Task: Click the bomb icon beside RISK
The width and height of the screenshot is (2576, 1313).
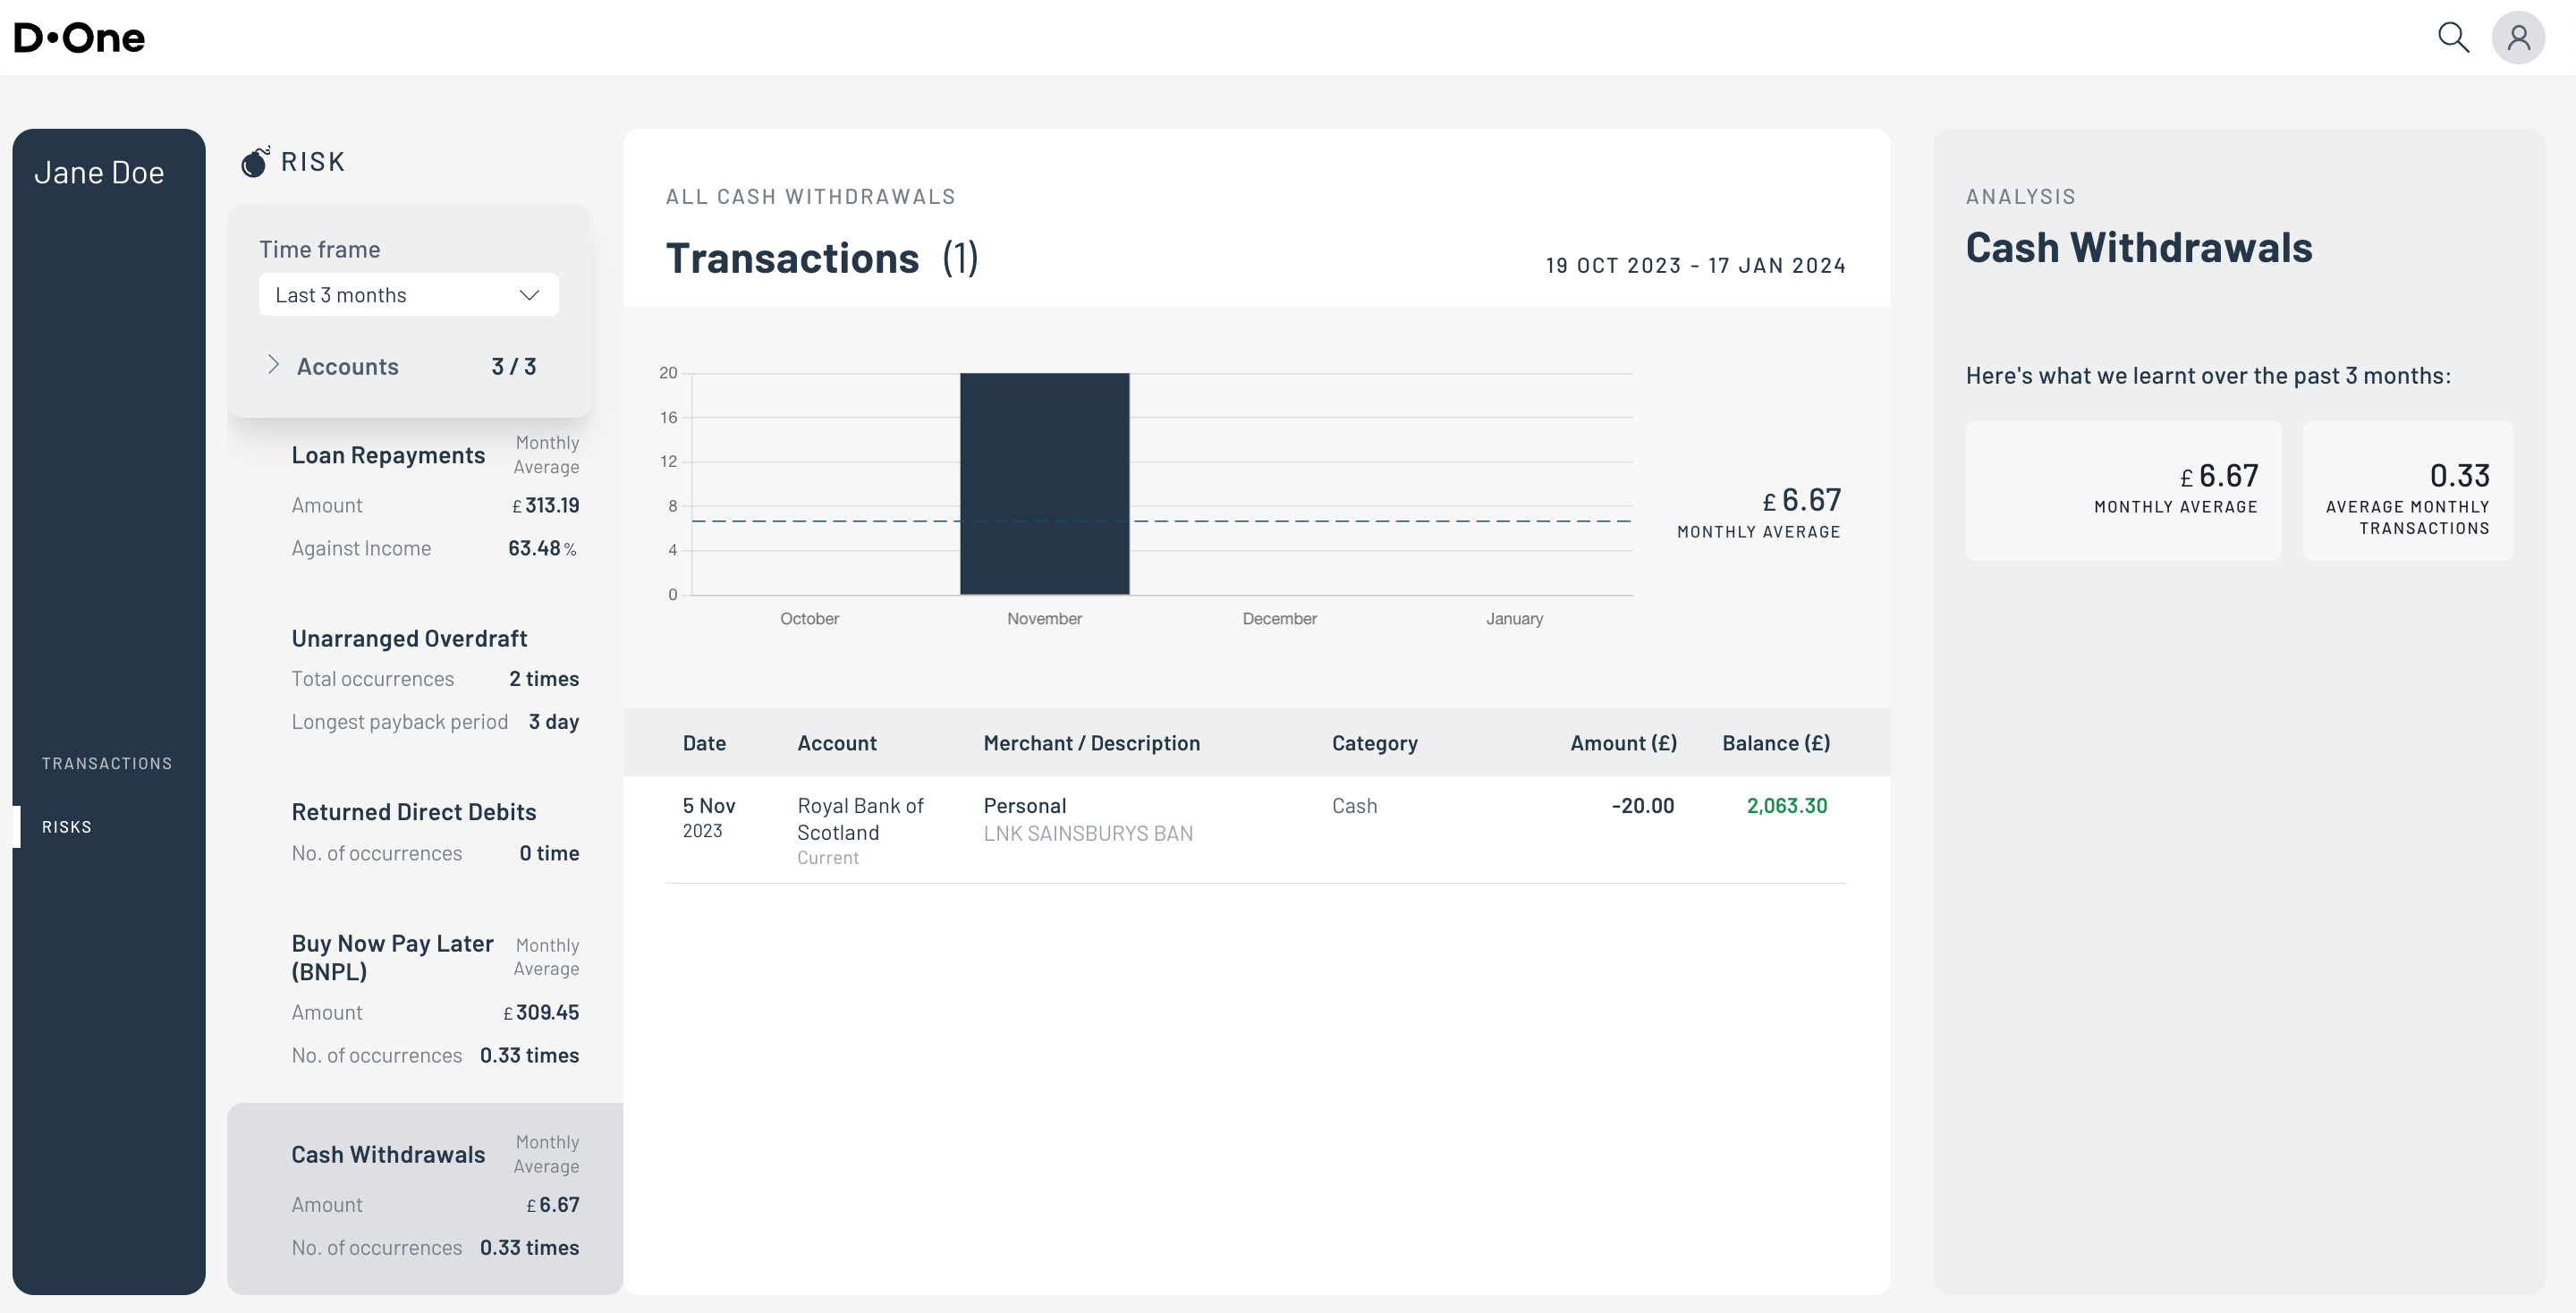Action: click(x=255, y=162)
